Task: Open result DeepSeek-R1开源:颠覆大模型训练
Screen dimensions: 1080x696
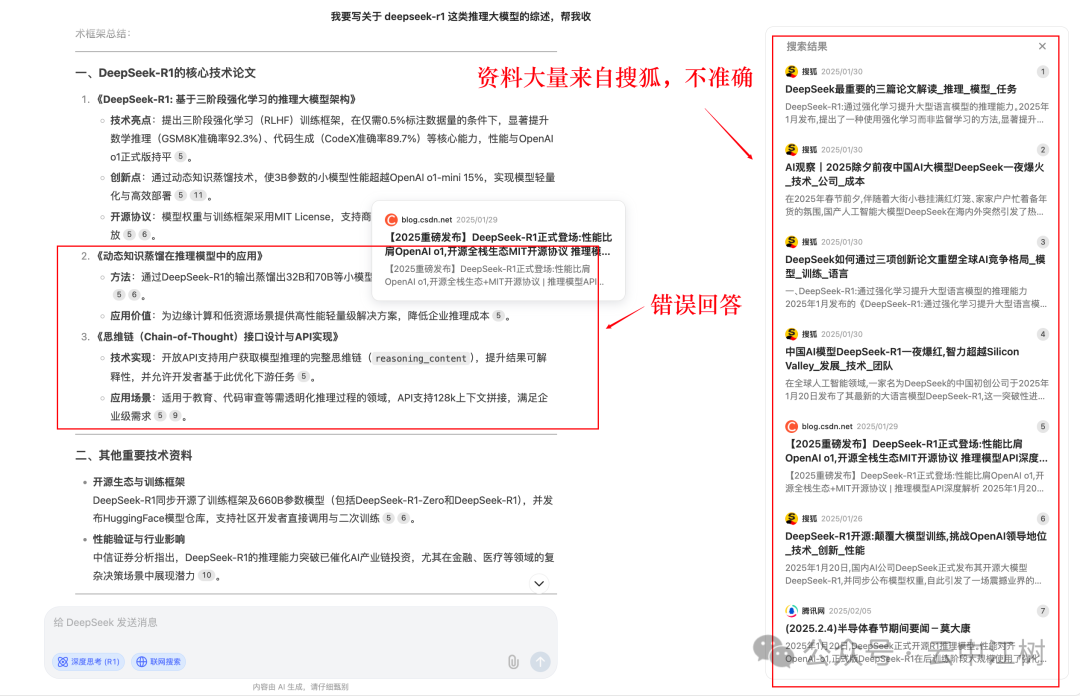Action: click(916, 543)
